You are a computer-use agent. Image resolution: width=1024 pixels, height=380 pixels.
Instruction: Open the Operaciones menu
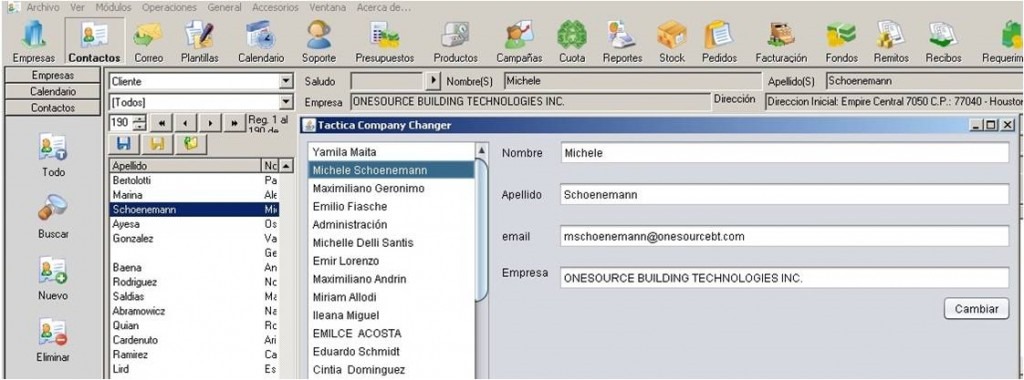pyautogui.click(x=169, y=8)
